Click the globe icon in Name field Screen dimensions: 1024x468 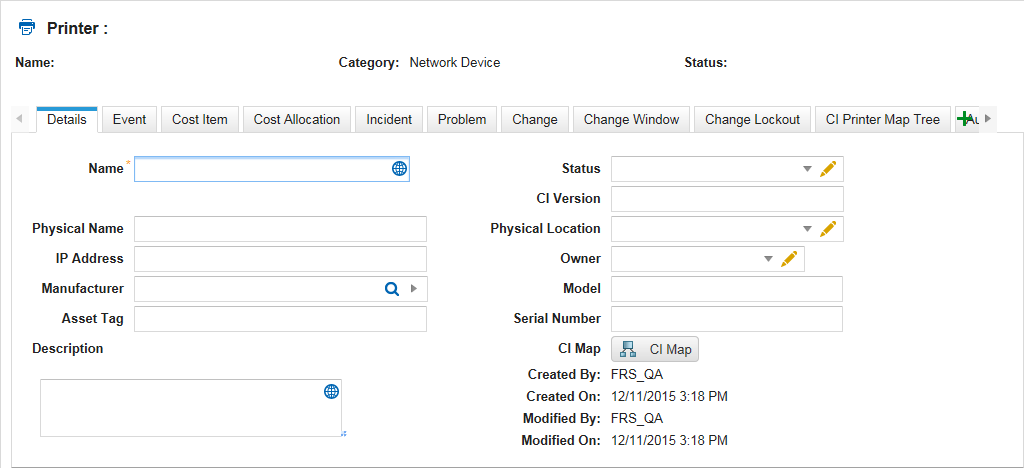(399, 169)
